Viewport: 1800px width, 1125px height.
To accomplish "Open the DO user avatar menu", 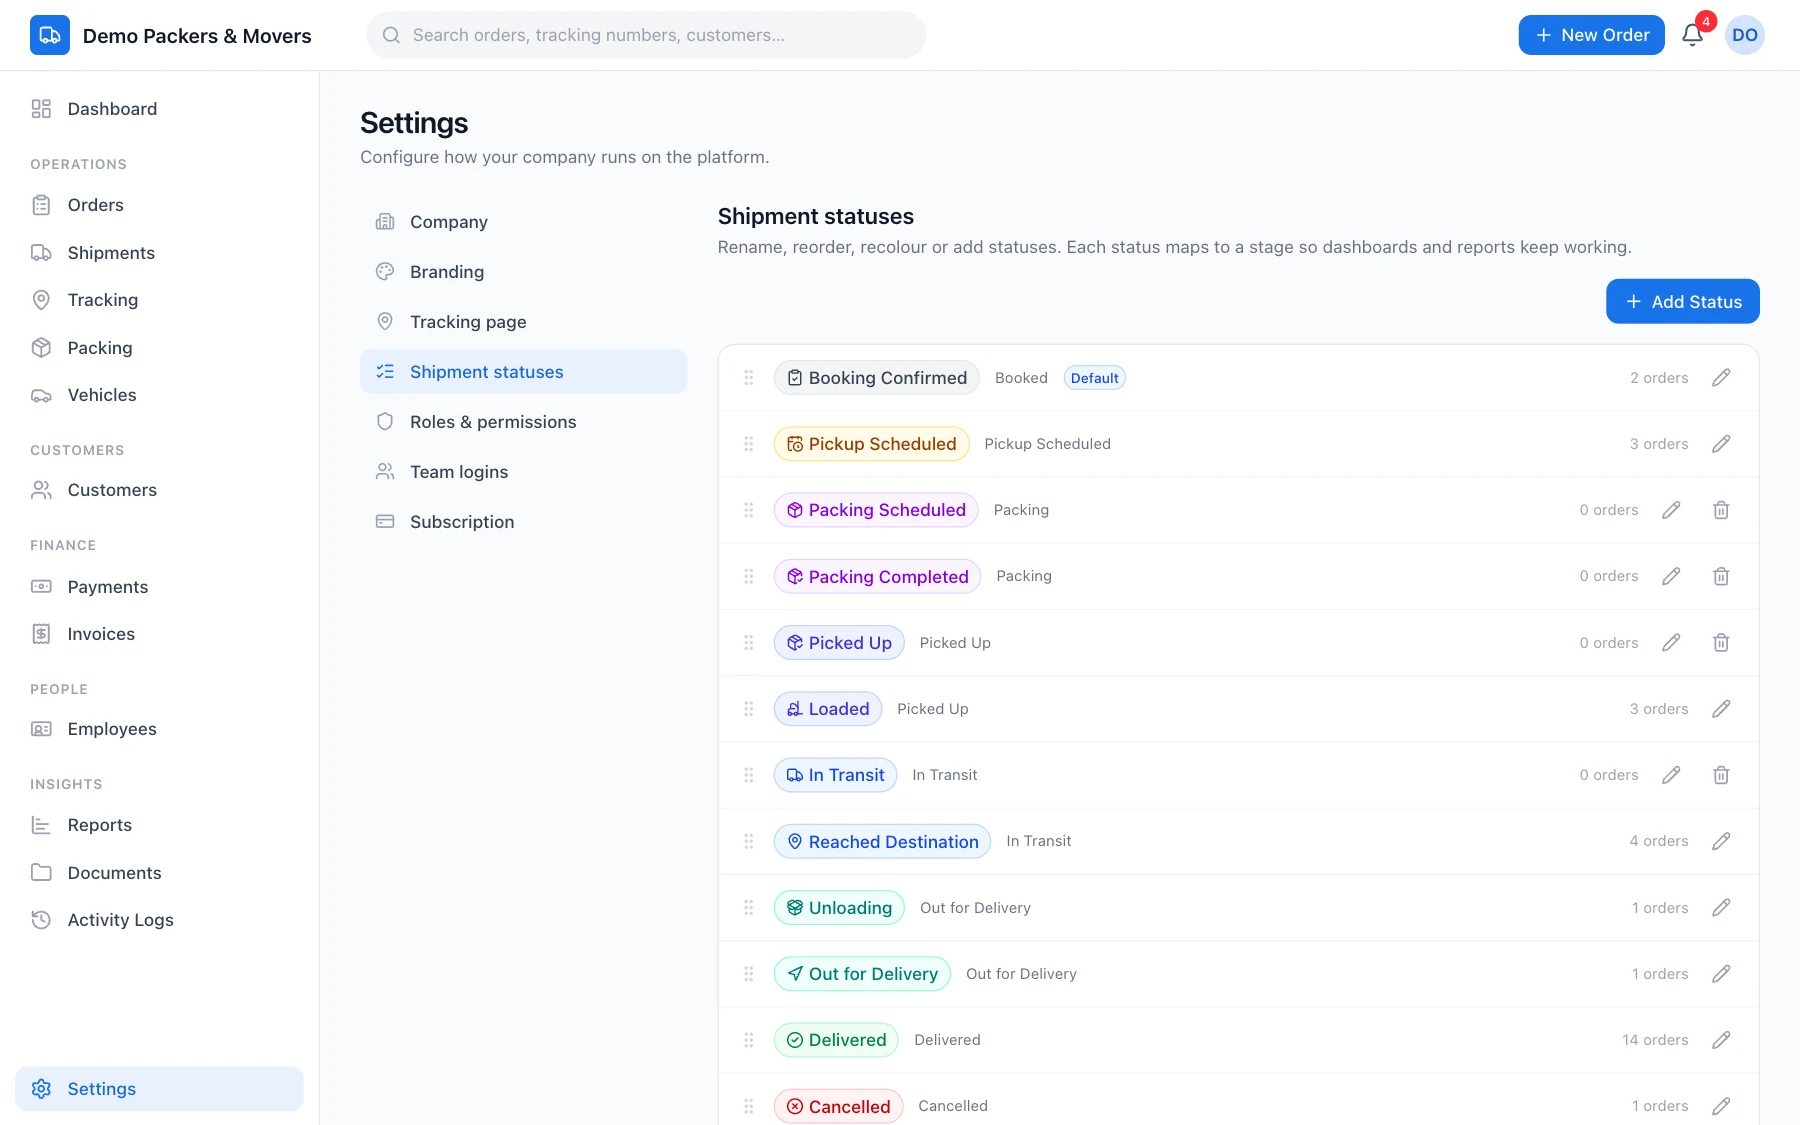I will (1745, 35).
